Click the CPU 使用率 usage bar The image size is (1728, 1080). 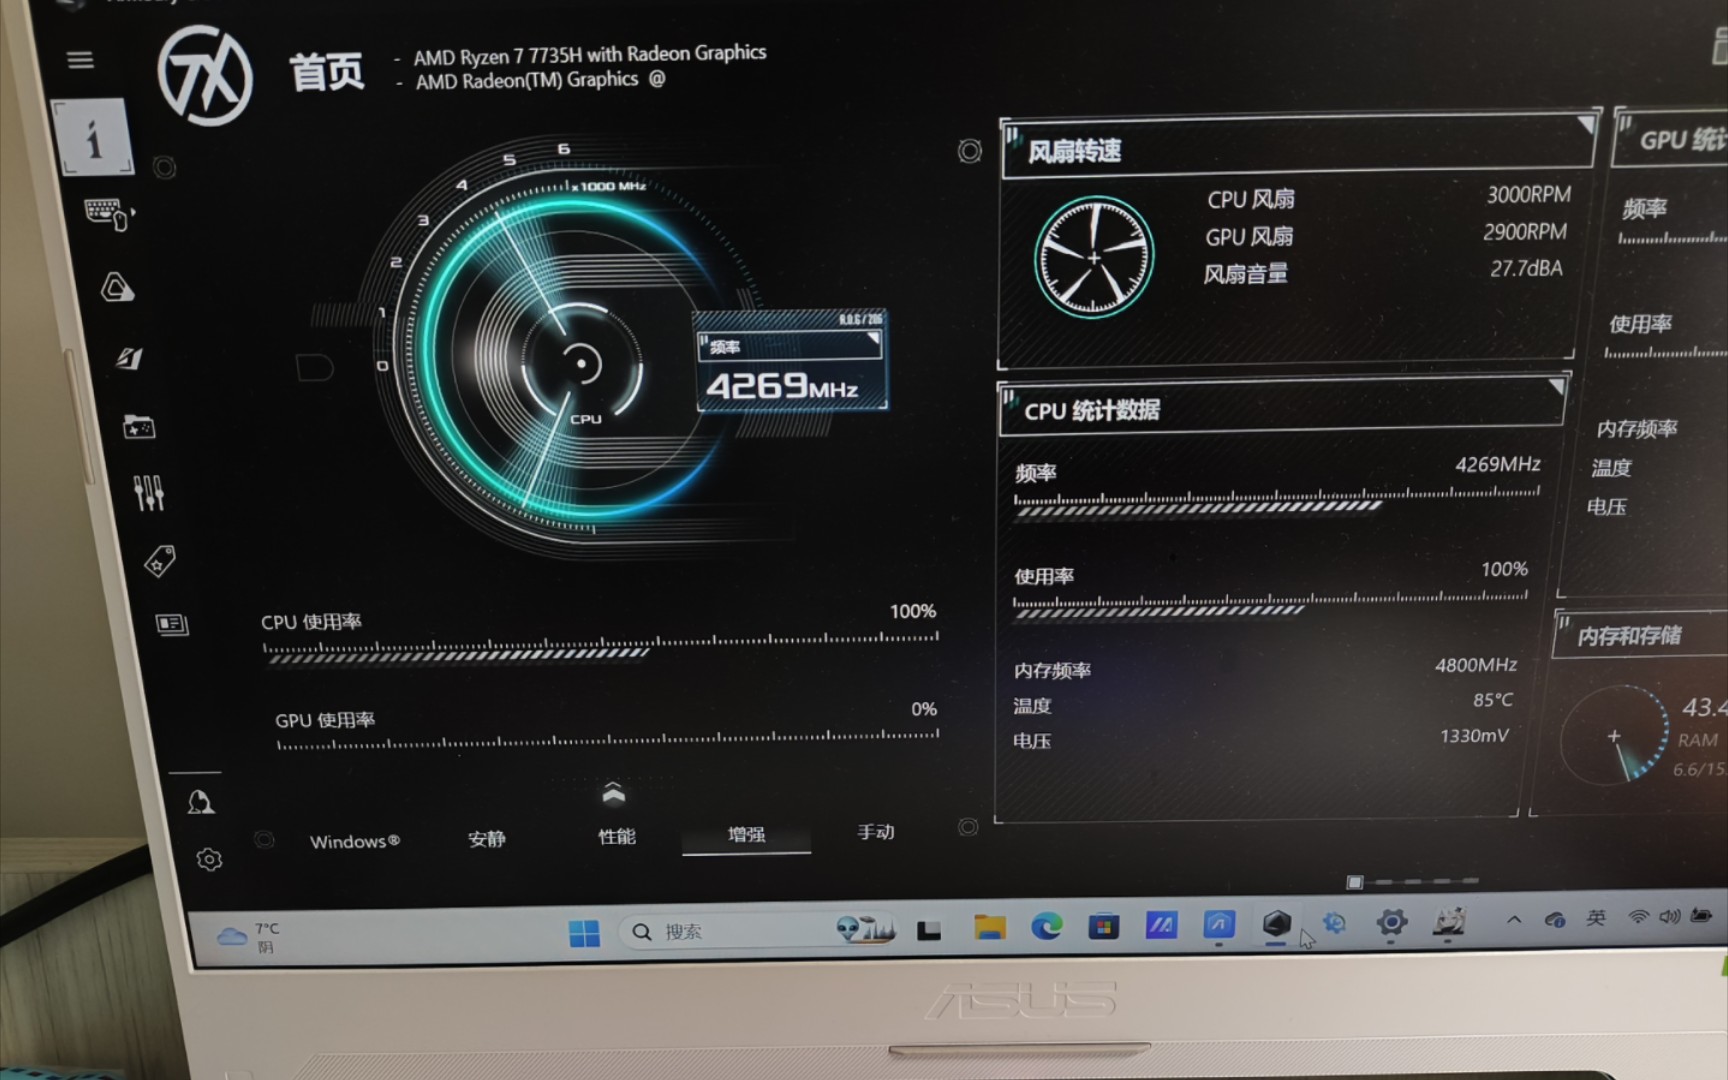coord(600,648)
